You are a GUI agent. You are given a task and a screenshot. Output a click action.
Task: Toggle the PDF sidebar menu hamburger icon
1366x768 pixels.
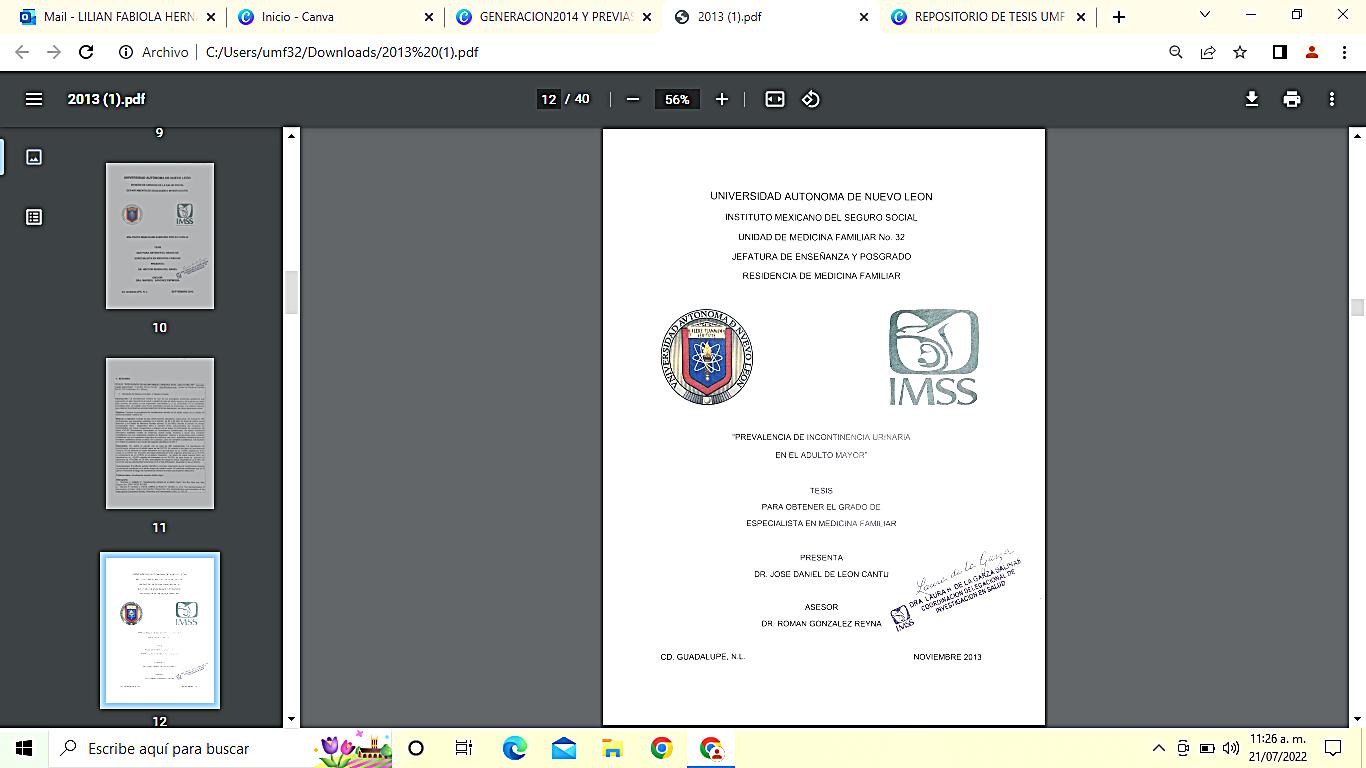click(34, 99)
